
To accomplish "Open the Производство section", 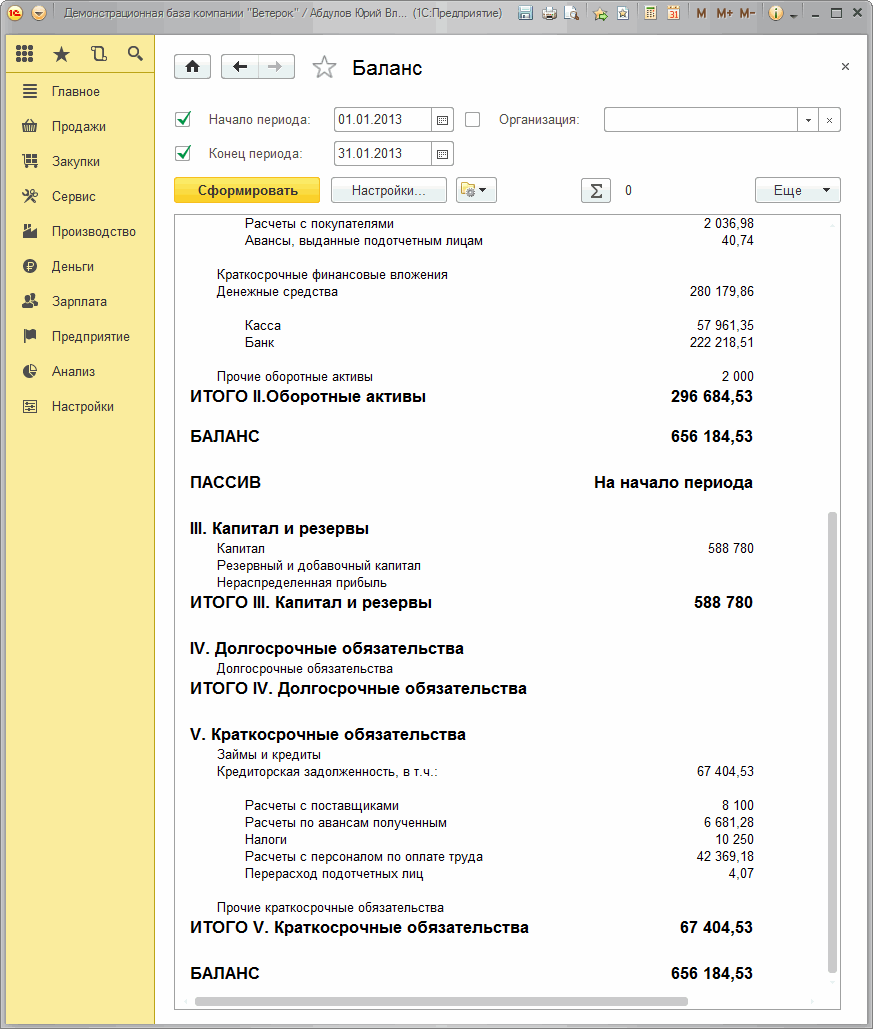I will click(81, 232).
